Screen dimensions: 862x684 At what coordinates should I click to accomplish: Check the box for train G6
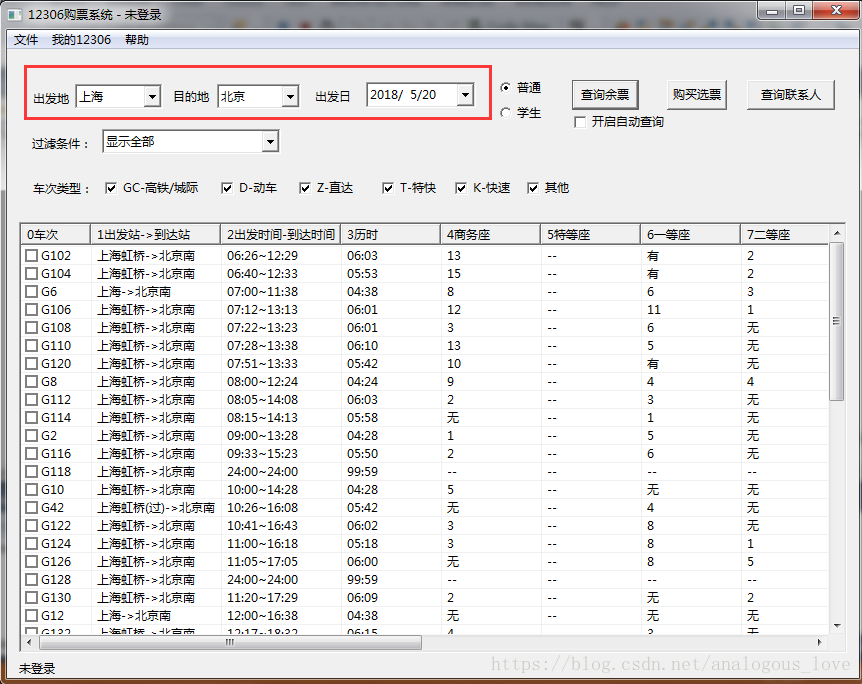pos(32,291)
